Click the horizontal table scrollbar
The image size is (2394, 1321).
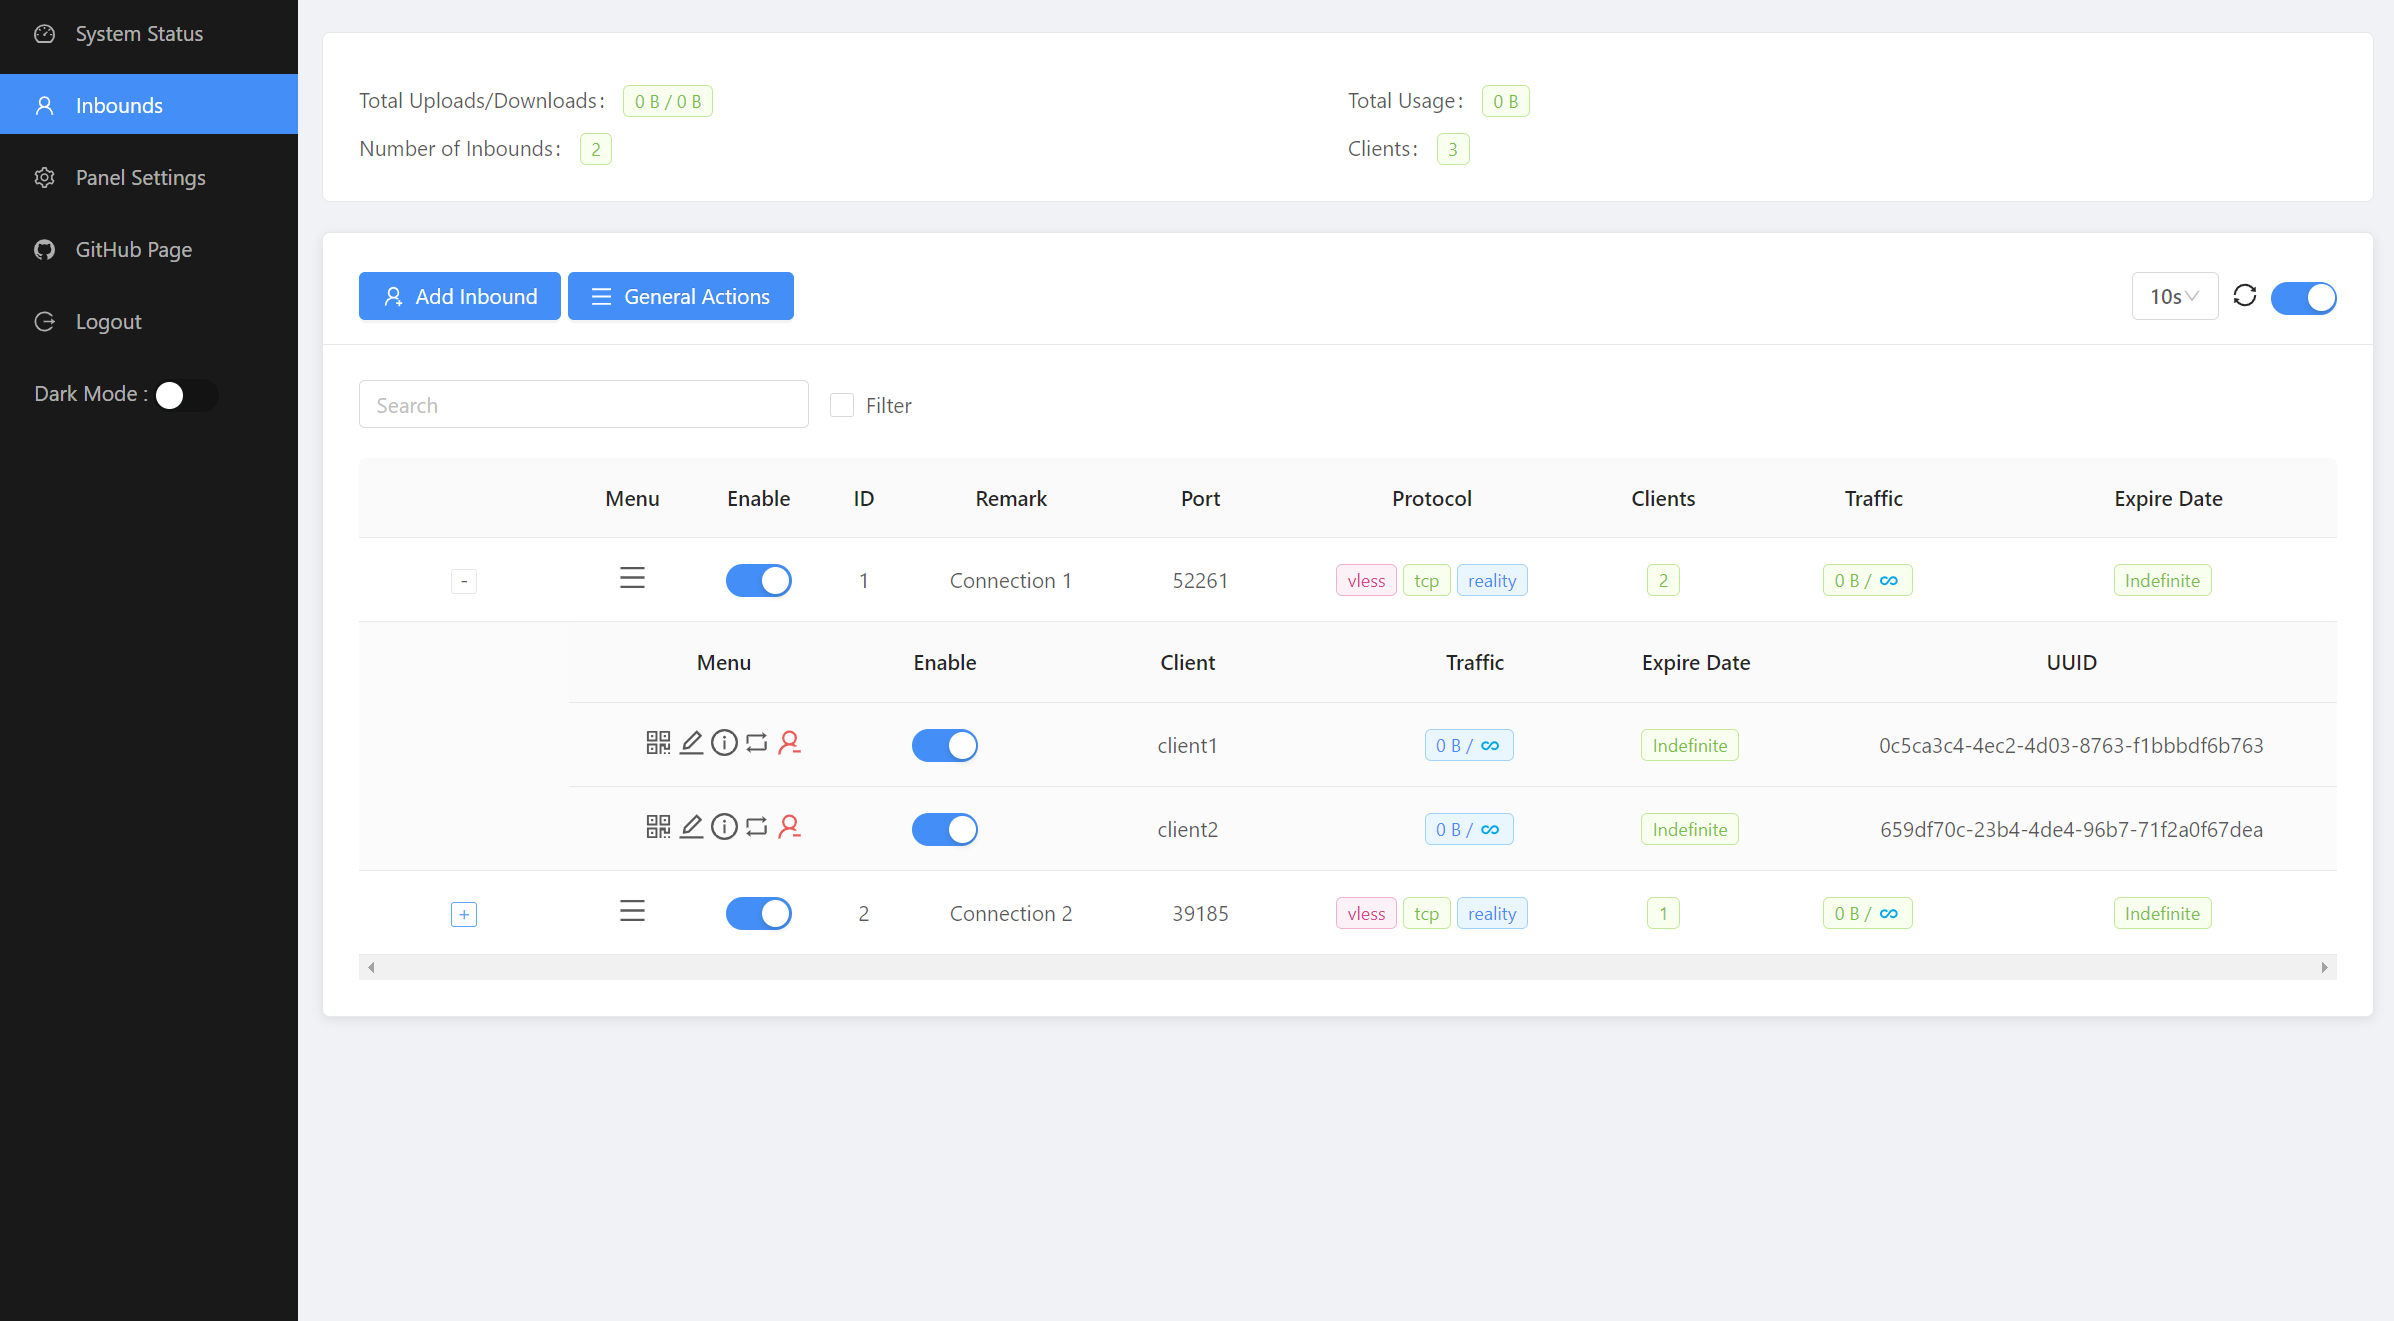[1347, 967]
